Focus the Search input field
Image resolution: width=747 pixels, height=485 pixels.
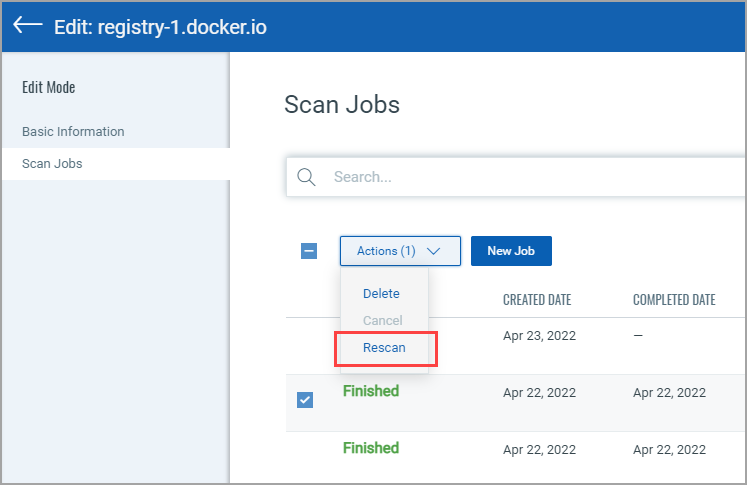tap(530, 177)
